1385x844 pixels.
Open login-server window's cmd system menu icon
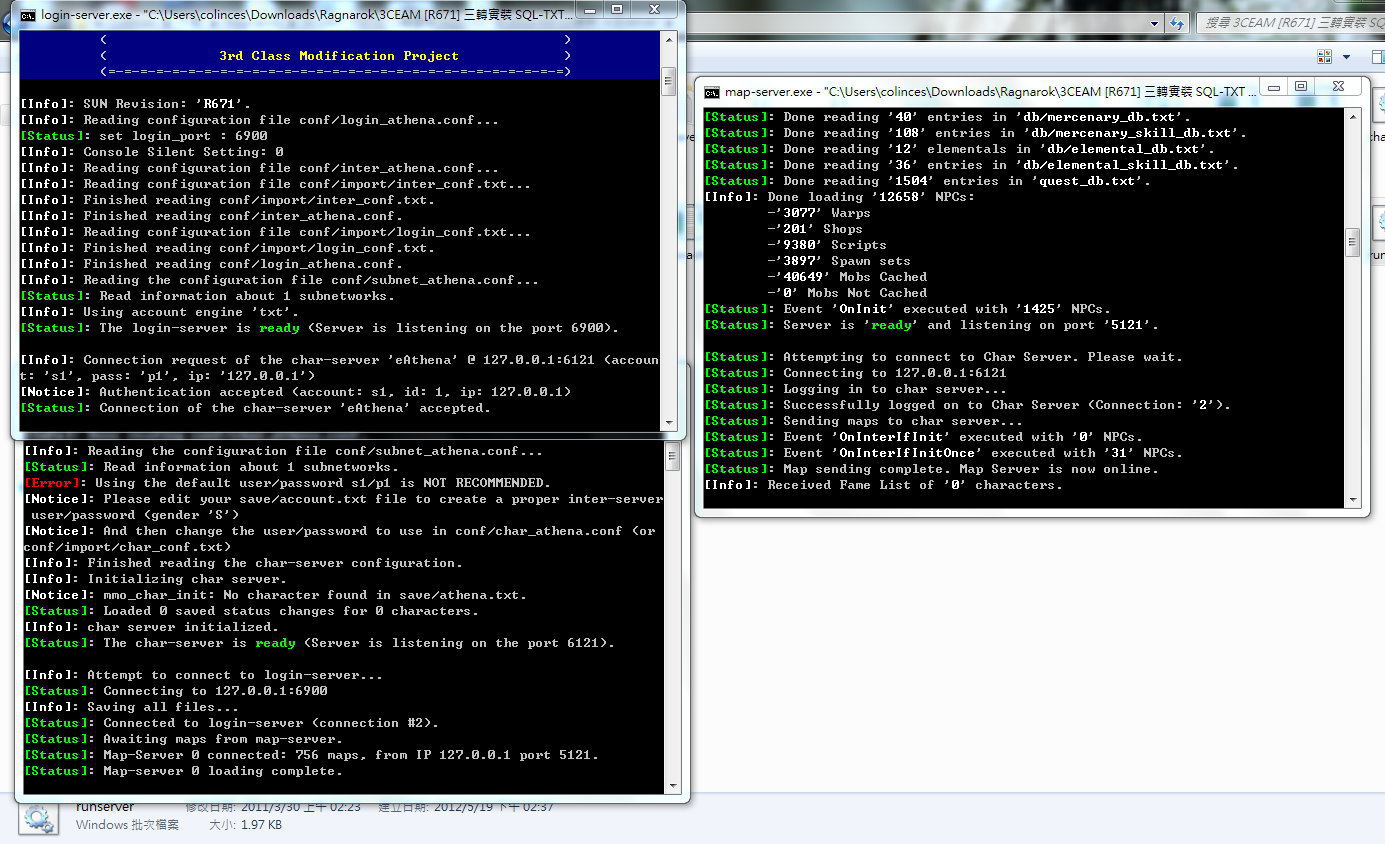(x=29, y=15)
